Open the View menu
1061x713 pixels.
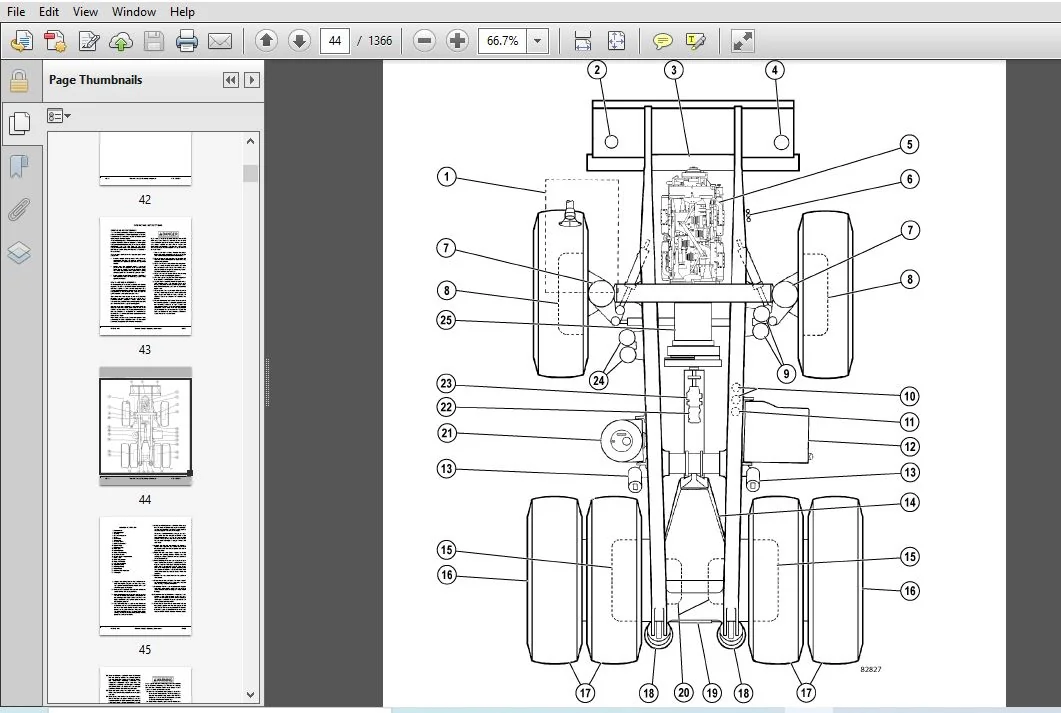coord(85,12)
